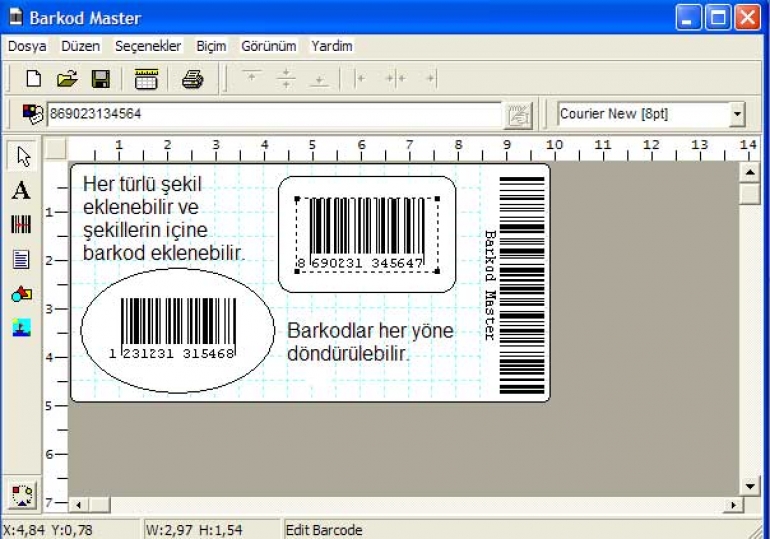The height and width of the screenshot is (539, 770).
Task: Open the Seçenekler menu
Action: coord(148,46)
